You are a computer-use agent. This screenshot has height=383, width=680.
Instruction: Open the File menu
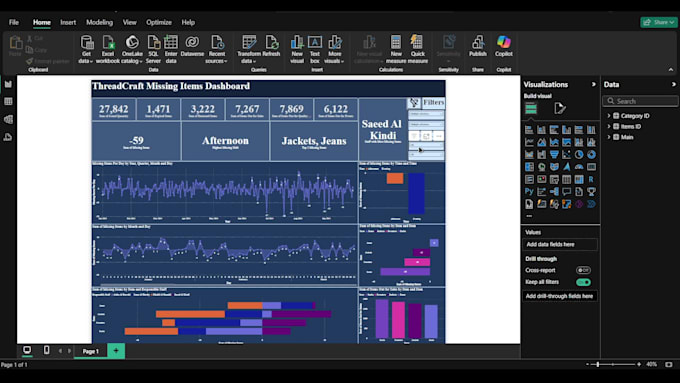point(14,22)
